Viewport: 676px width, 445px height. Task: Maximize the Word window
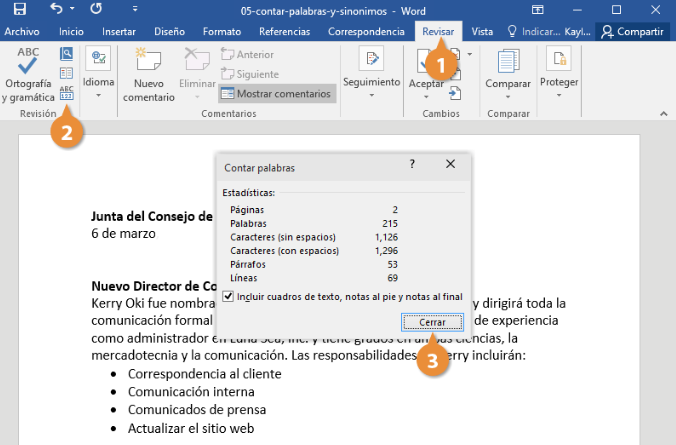point(617,9)
